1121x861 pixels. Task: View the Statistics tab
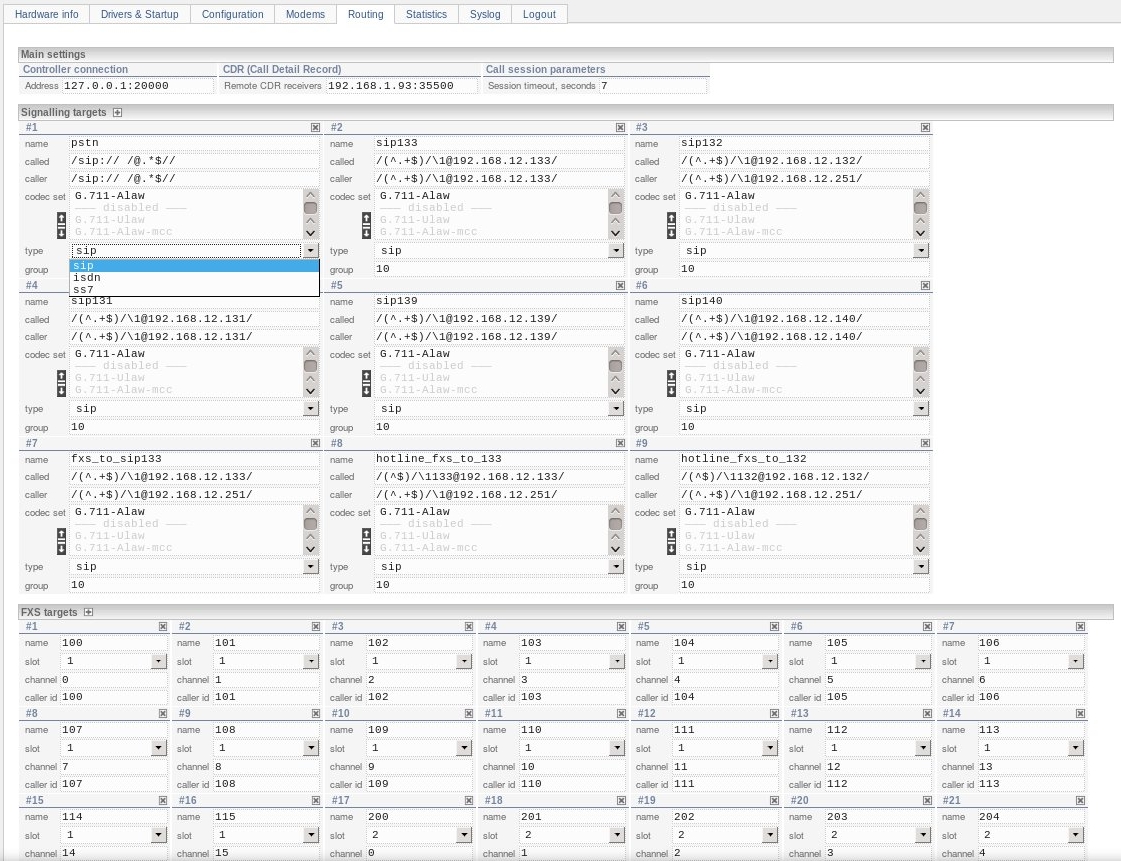[426, 14]
